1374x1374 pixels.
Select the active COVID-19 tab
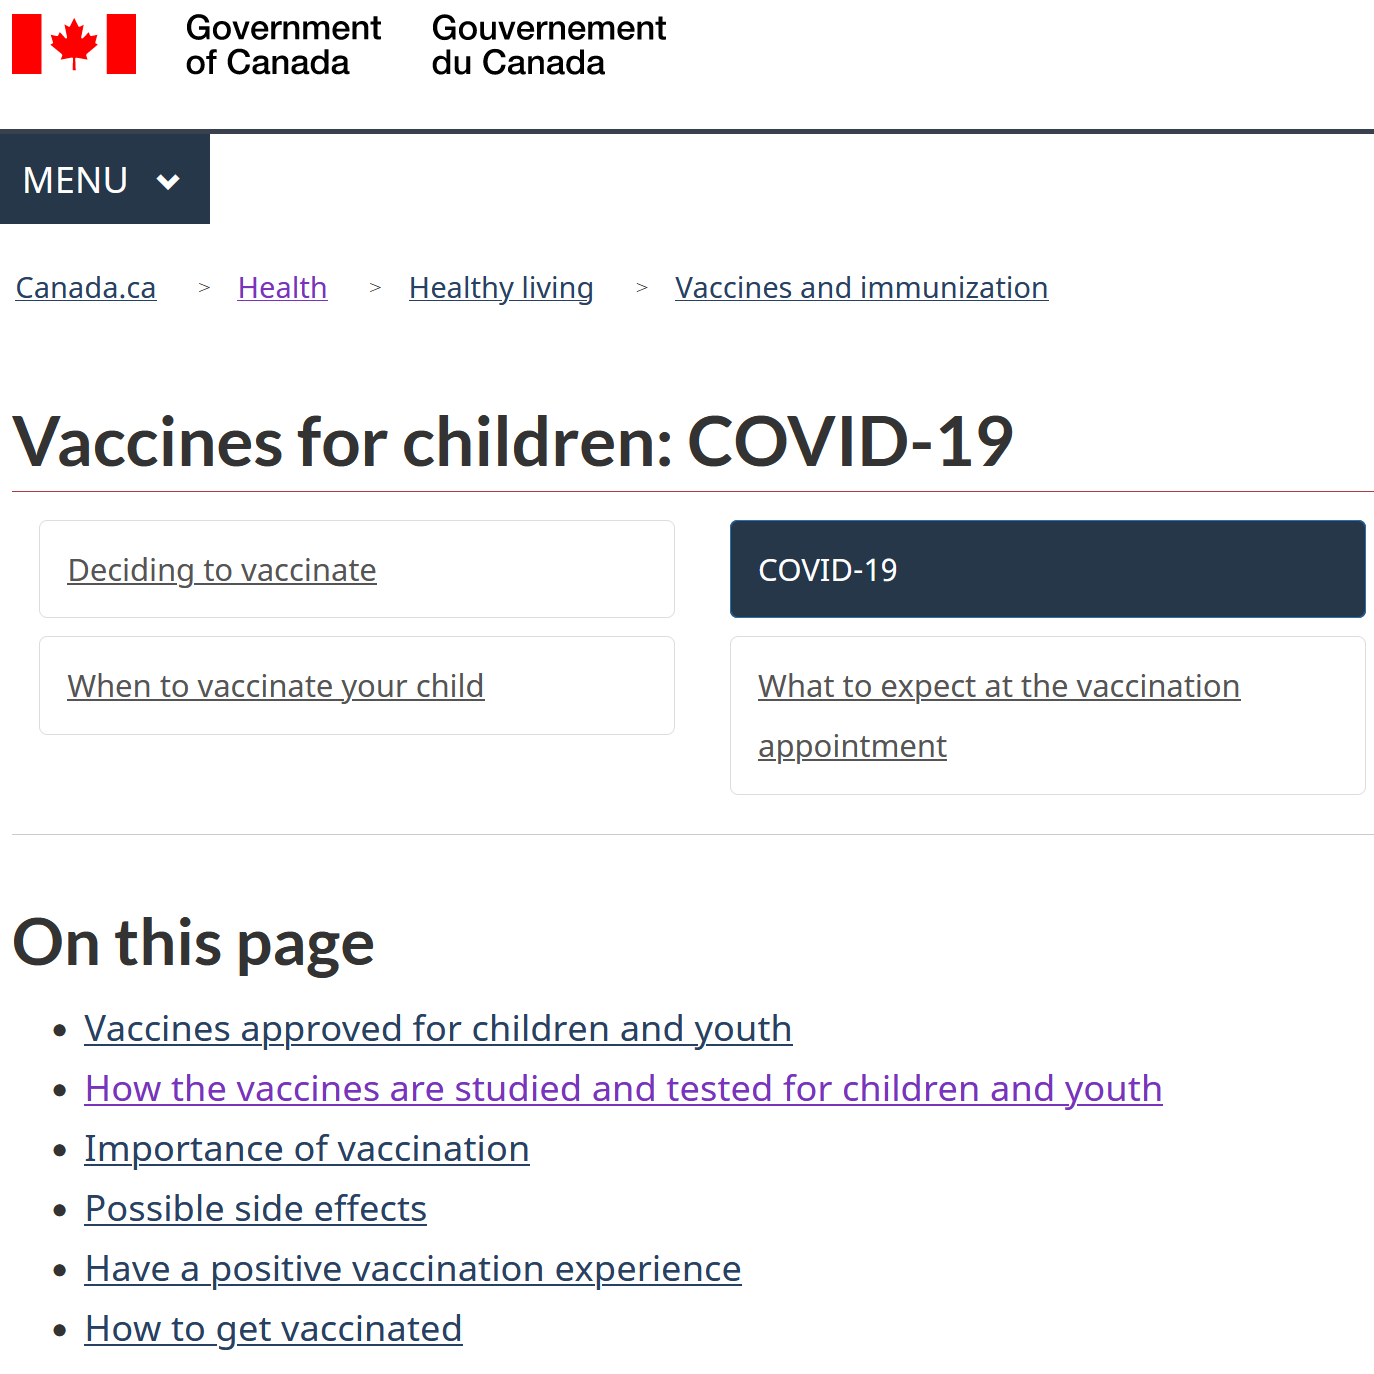[x=1047, y=569]
